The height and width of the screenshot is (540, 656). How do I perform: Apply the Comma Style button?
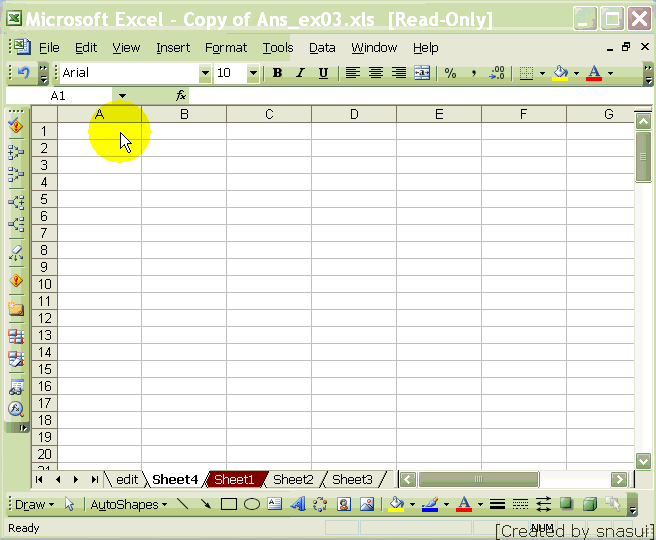pyautogui.click(x=473, y=73)
